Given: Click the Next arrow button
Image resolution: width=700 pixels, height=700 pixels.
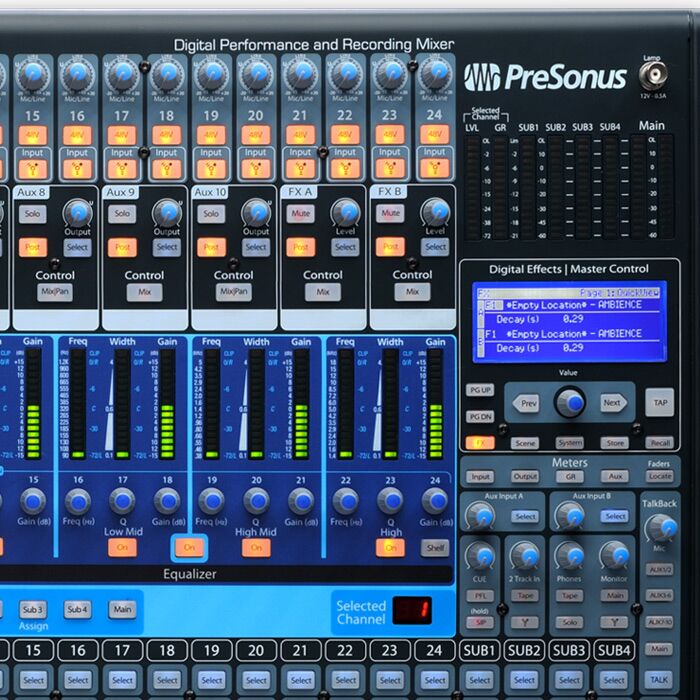Looking at the screenshot, I should pyautogui.click(x=613, y=403).
